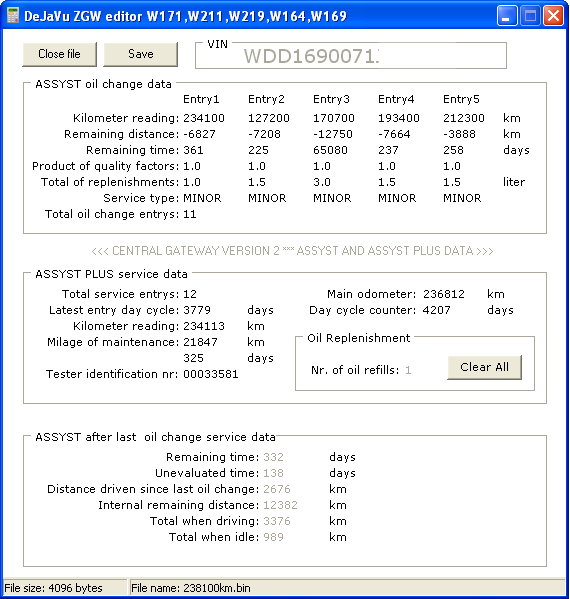Click Entry2 remaining time 225
This screenshot has width=570, height=599.
(x=258, y=150)
